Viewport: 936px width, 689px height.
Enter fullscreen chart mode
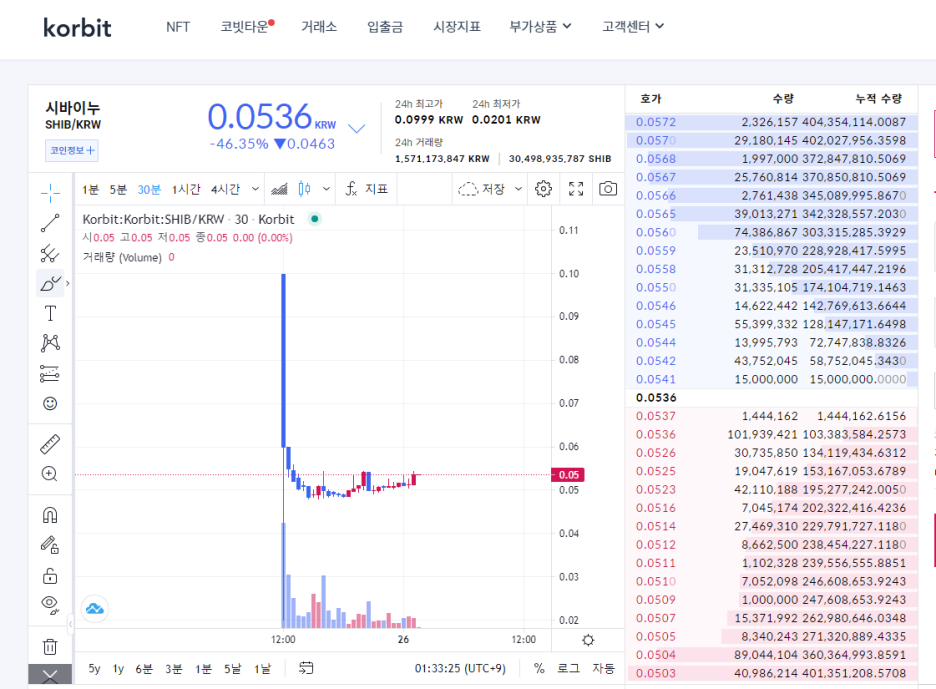[x=576, y=189]
